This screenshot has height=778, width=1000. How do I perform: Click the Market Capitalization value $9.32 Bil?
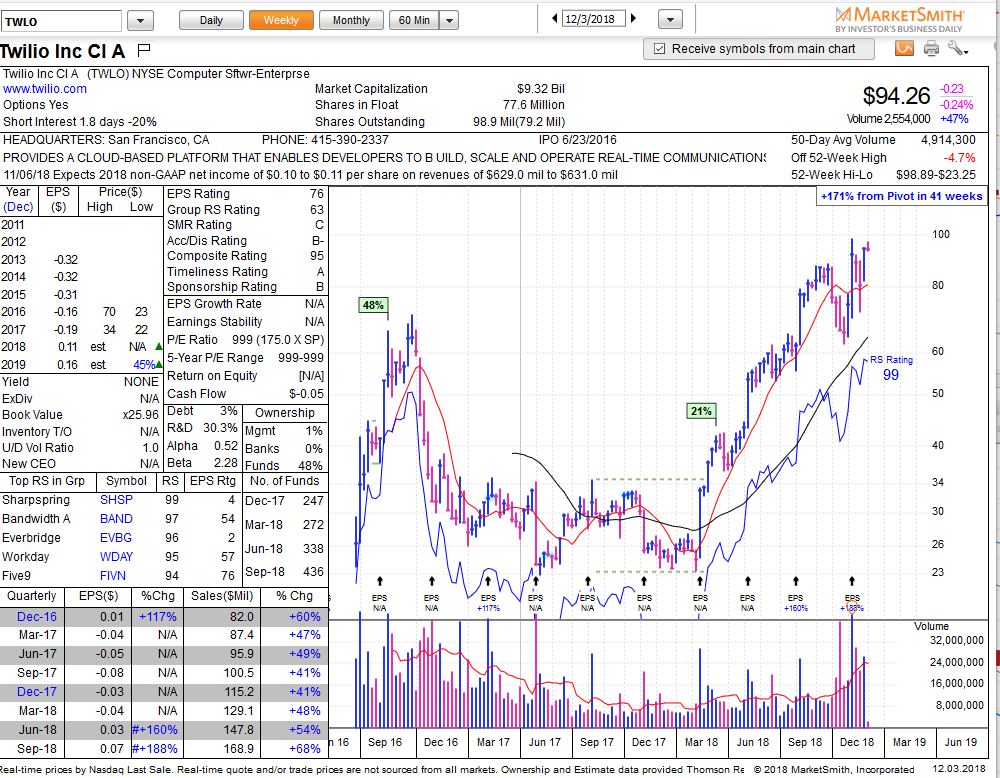point(541,89)
